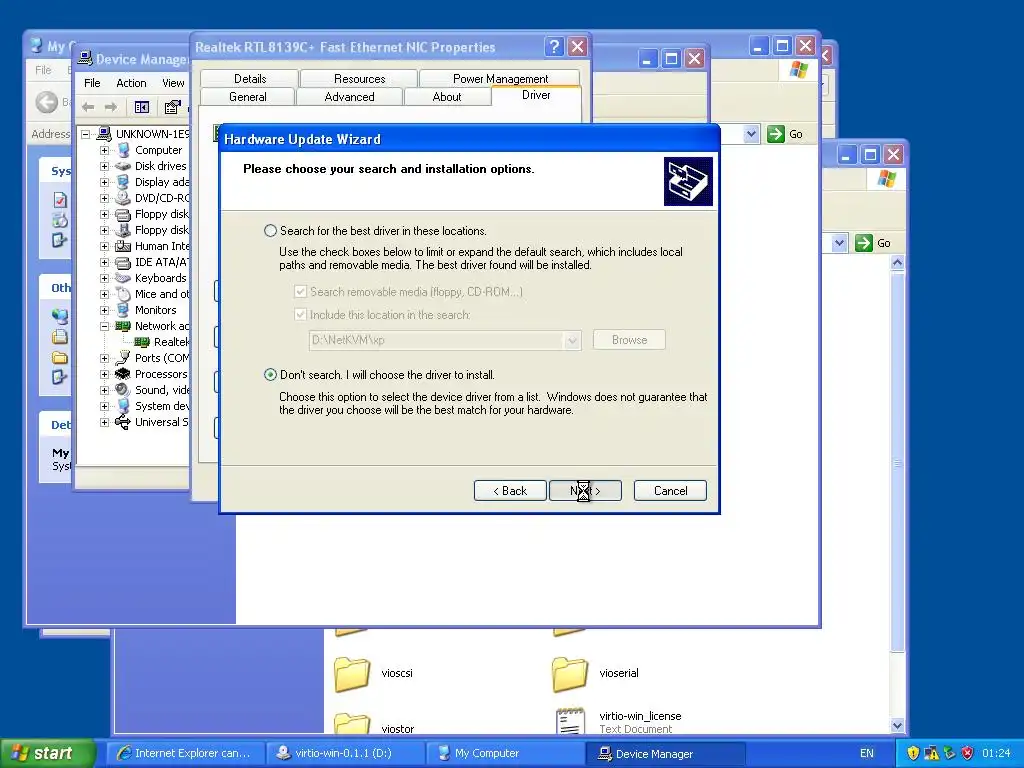Click the Device Manager back arrow icon
The image size is (1024, 768).
(88, 107)
